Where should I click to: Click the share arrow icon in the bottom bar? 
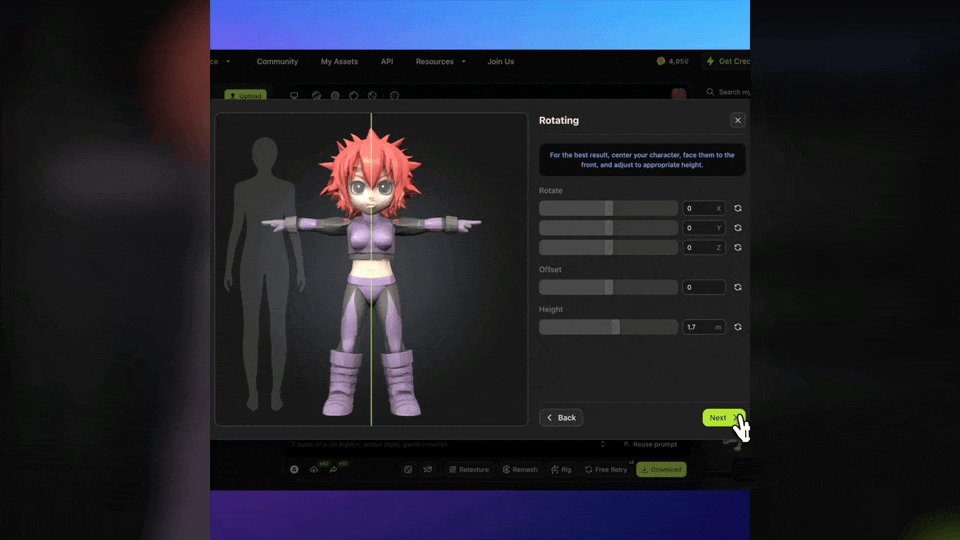coord(333,470)
